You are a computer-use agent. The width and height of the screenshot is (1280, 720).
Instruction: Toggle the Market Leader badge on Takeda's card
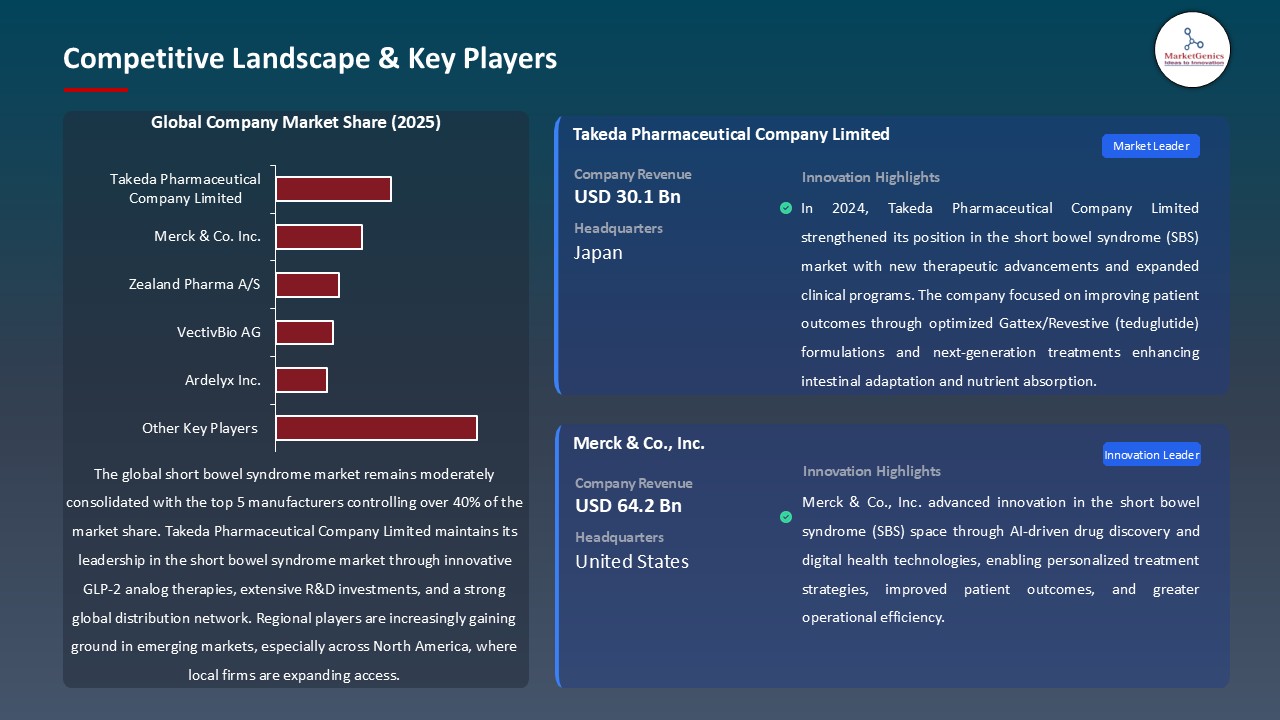[1150, 145]
